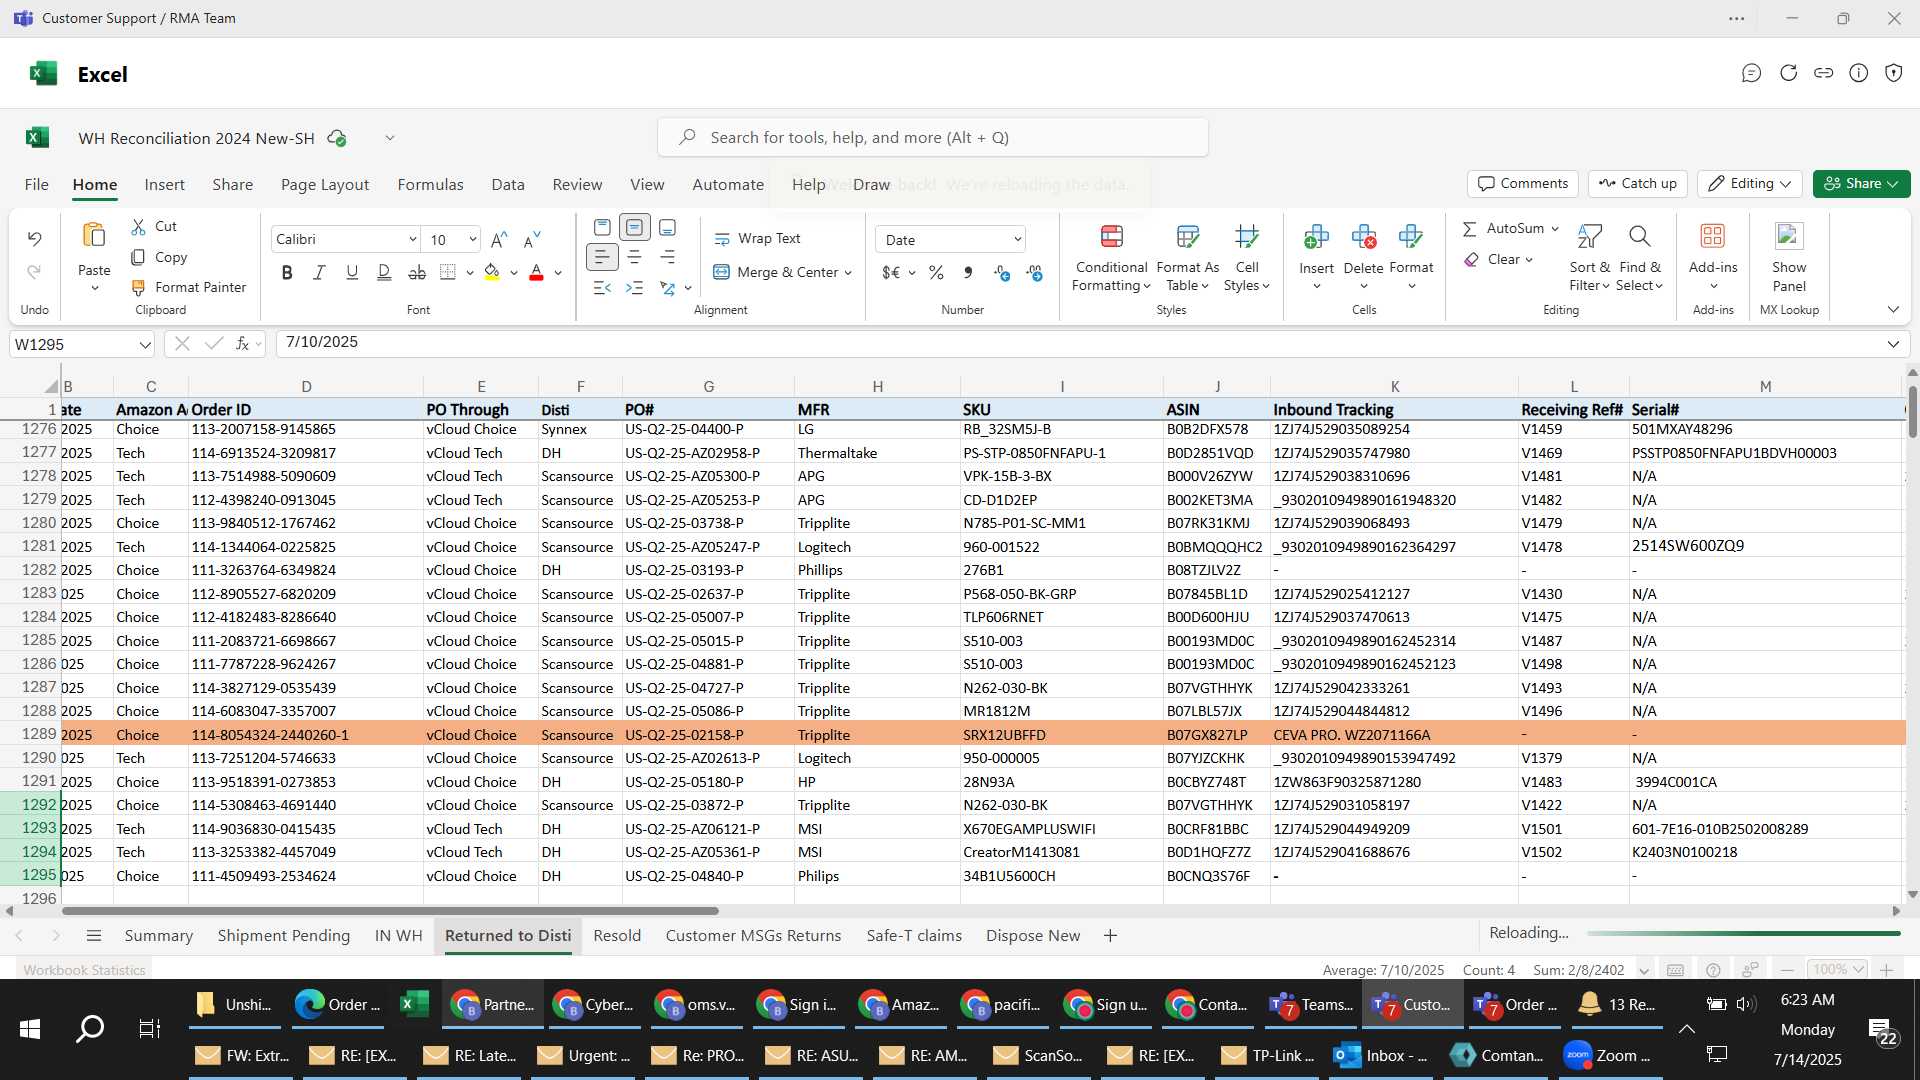Open the font size dropdown
This screenshot has height=1080, width=1920.
[472, 240]
